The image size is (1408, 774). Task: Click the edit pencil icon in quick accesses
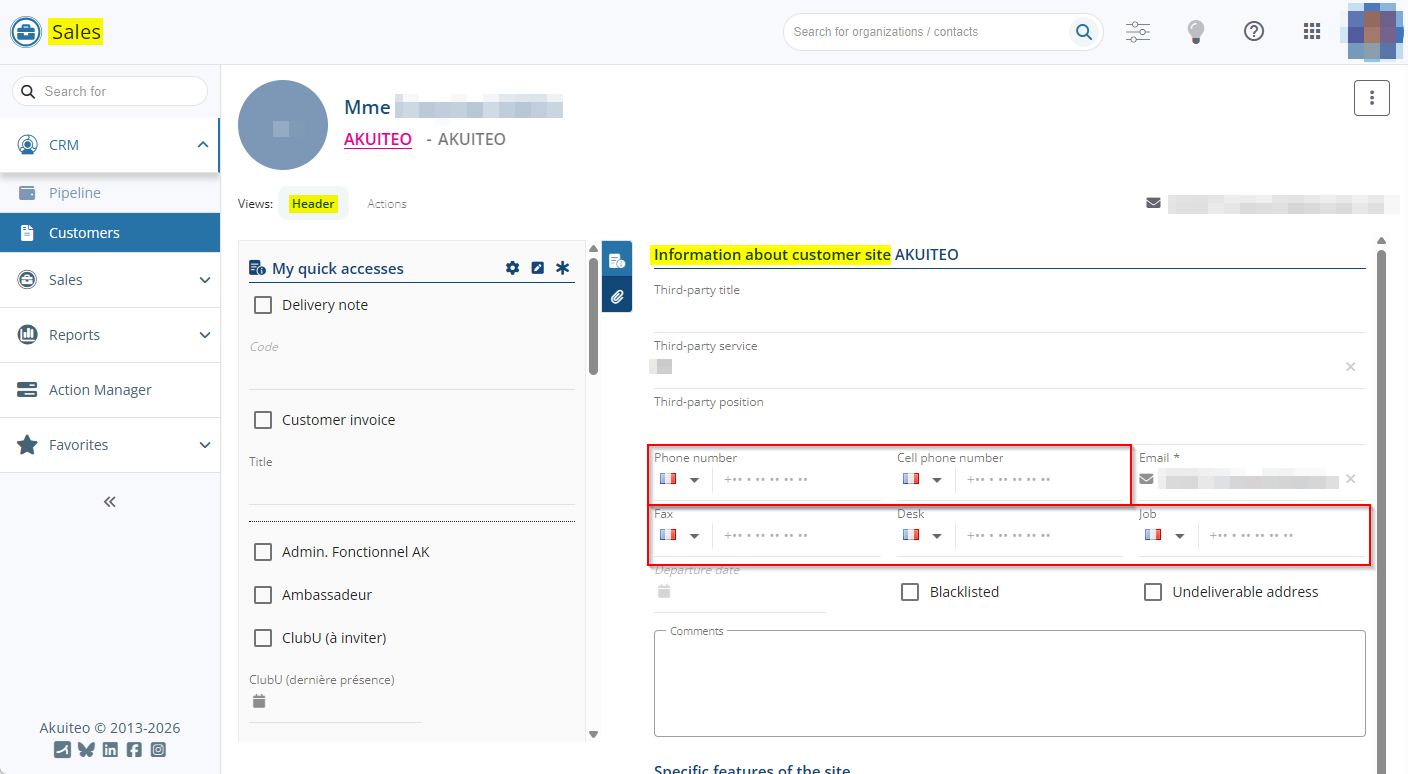(x=537, y=268)
